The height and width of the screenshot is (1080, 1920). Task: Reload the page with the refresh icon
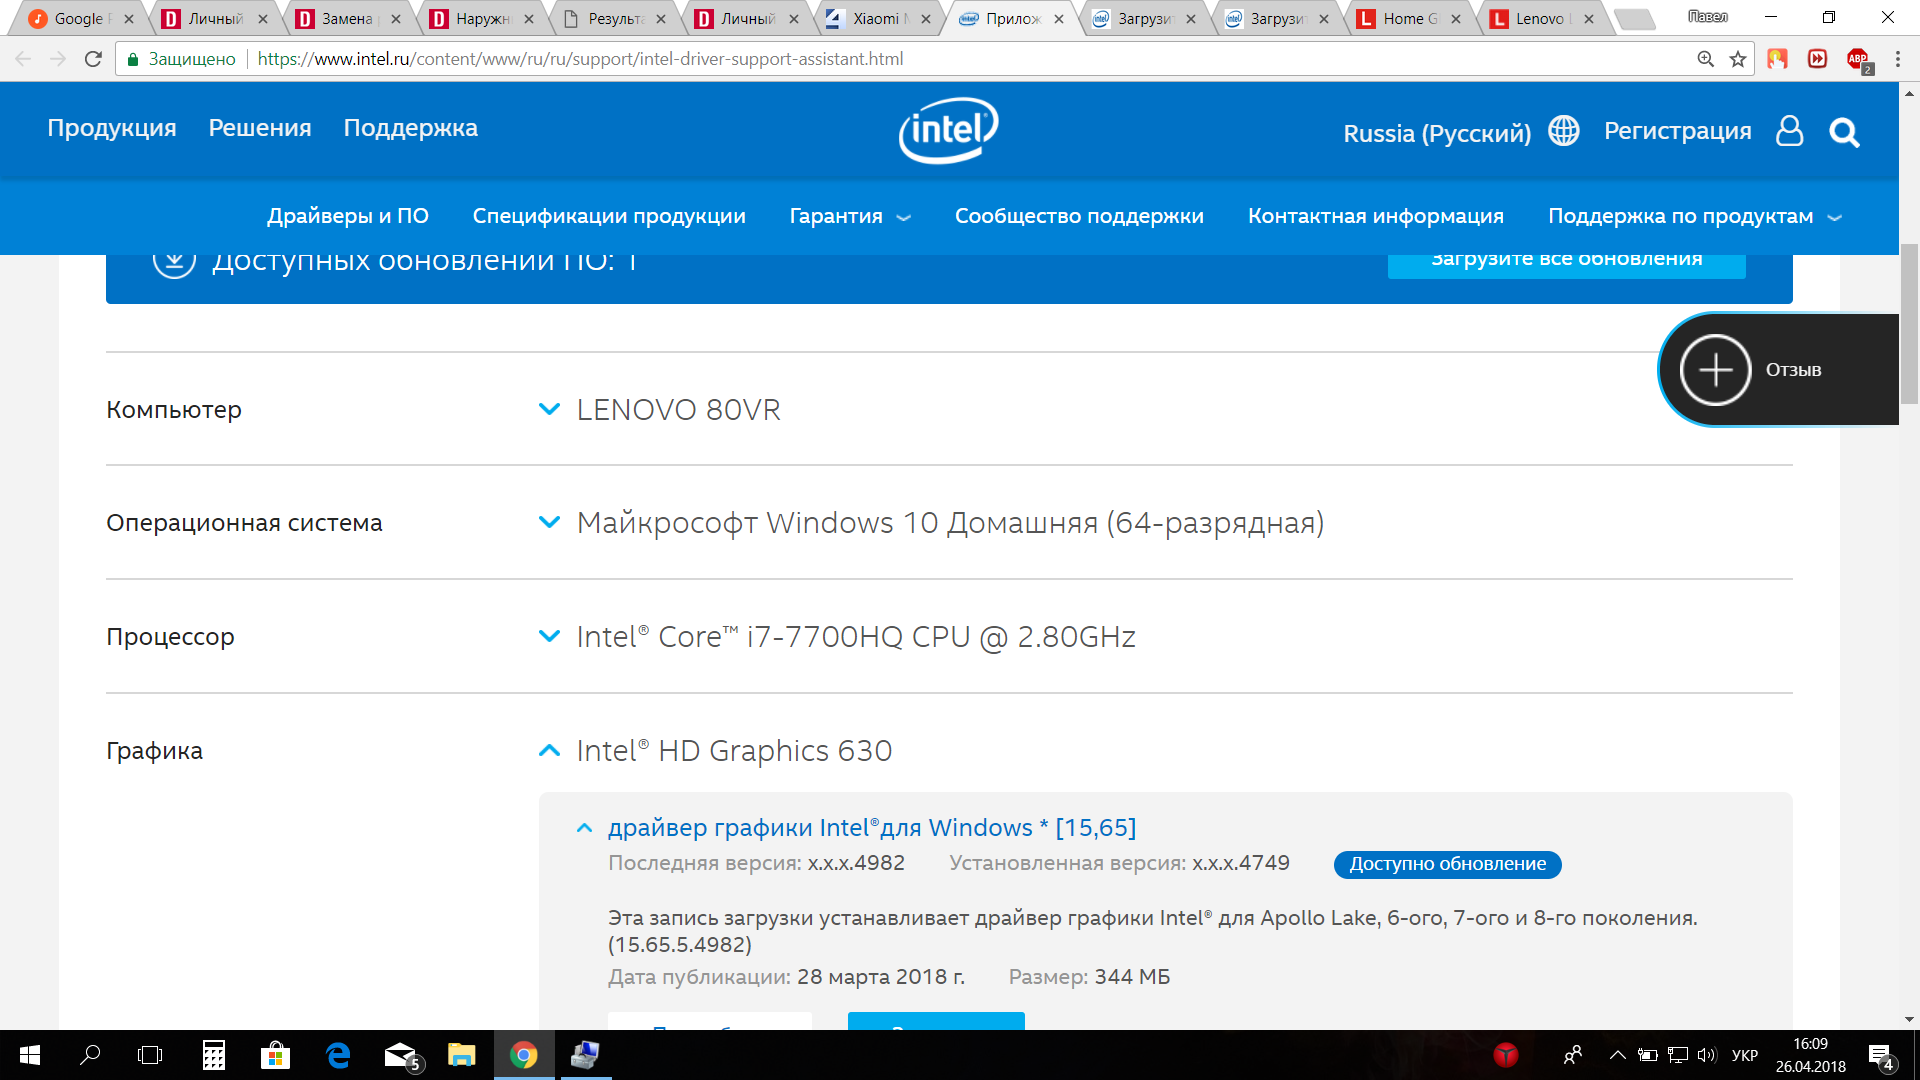(93, 59)
